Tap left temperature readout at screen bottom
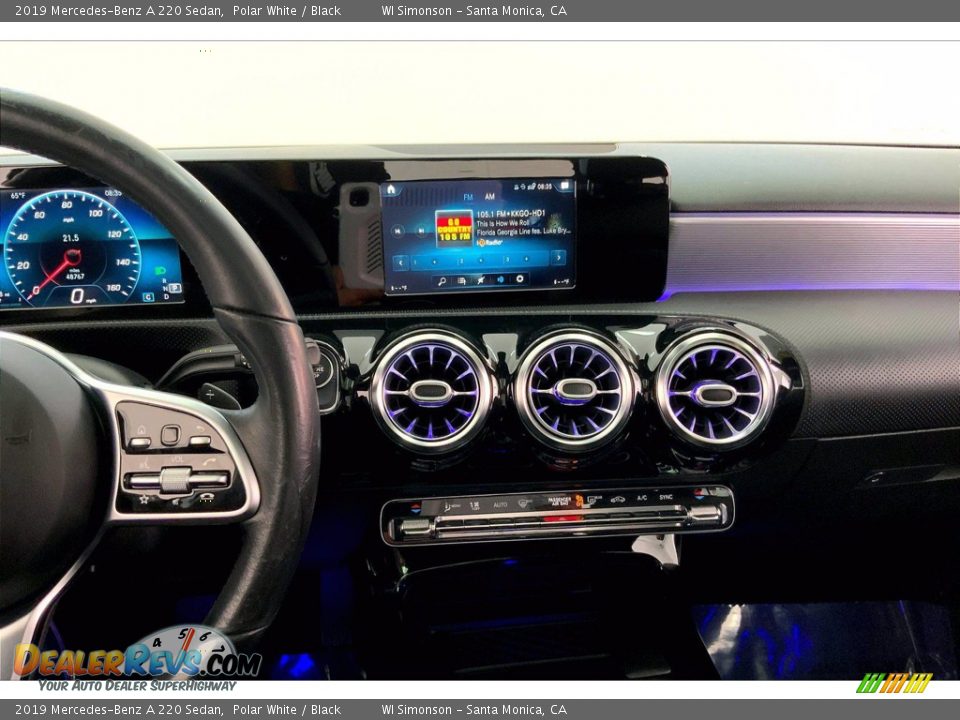The height and width of the screenshot is (720, 960). [399, 288]
